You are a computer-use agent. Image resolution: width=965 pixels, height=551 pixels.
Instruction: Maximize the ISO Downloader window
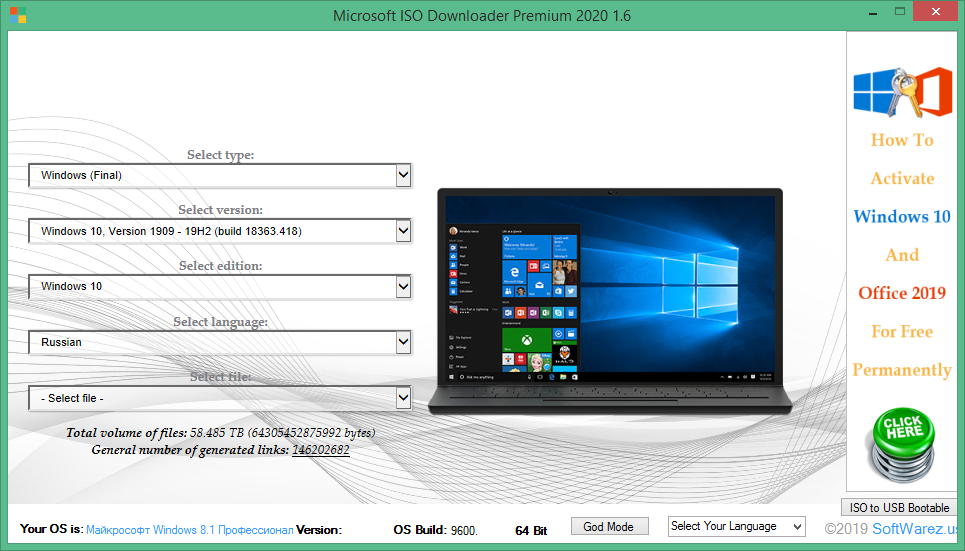[x=900, y=12]
